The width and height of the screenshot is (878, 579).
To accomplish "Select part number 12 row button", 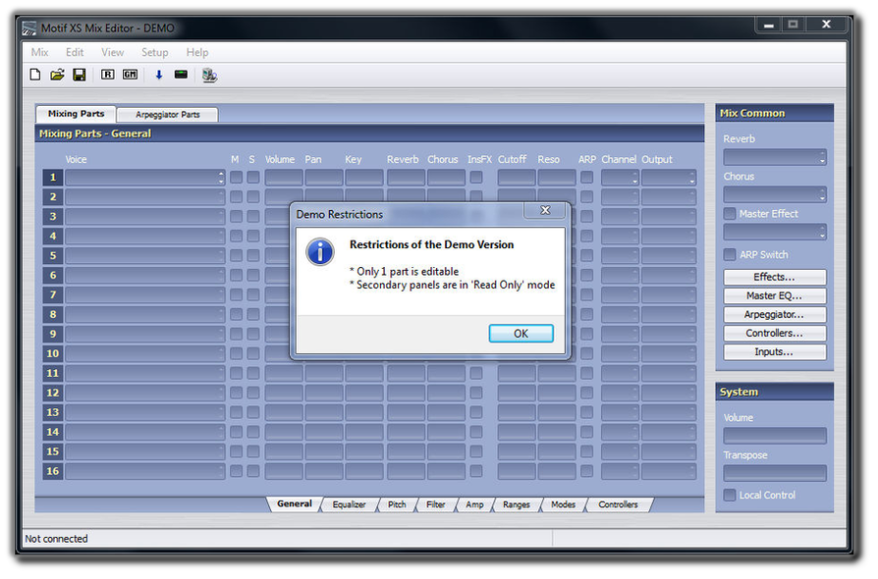I will [53, 393].
